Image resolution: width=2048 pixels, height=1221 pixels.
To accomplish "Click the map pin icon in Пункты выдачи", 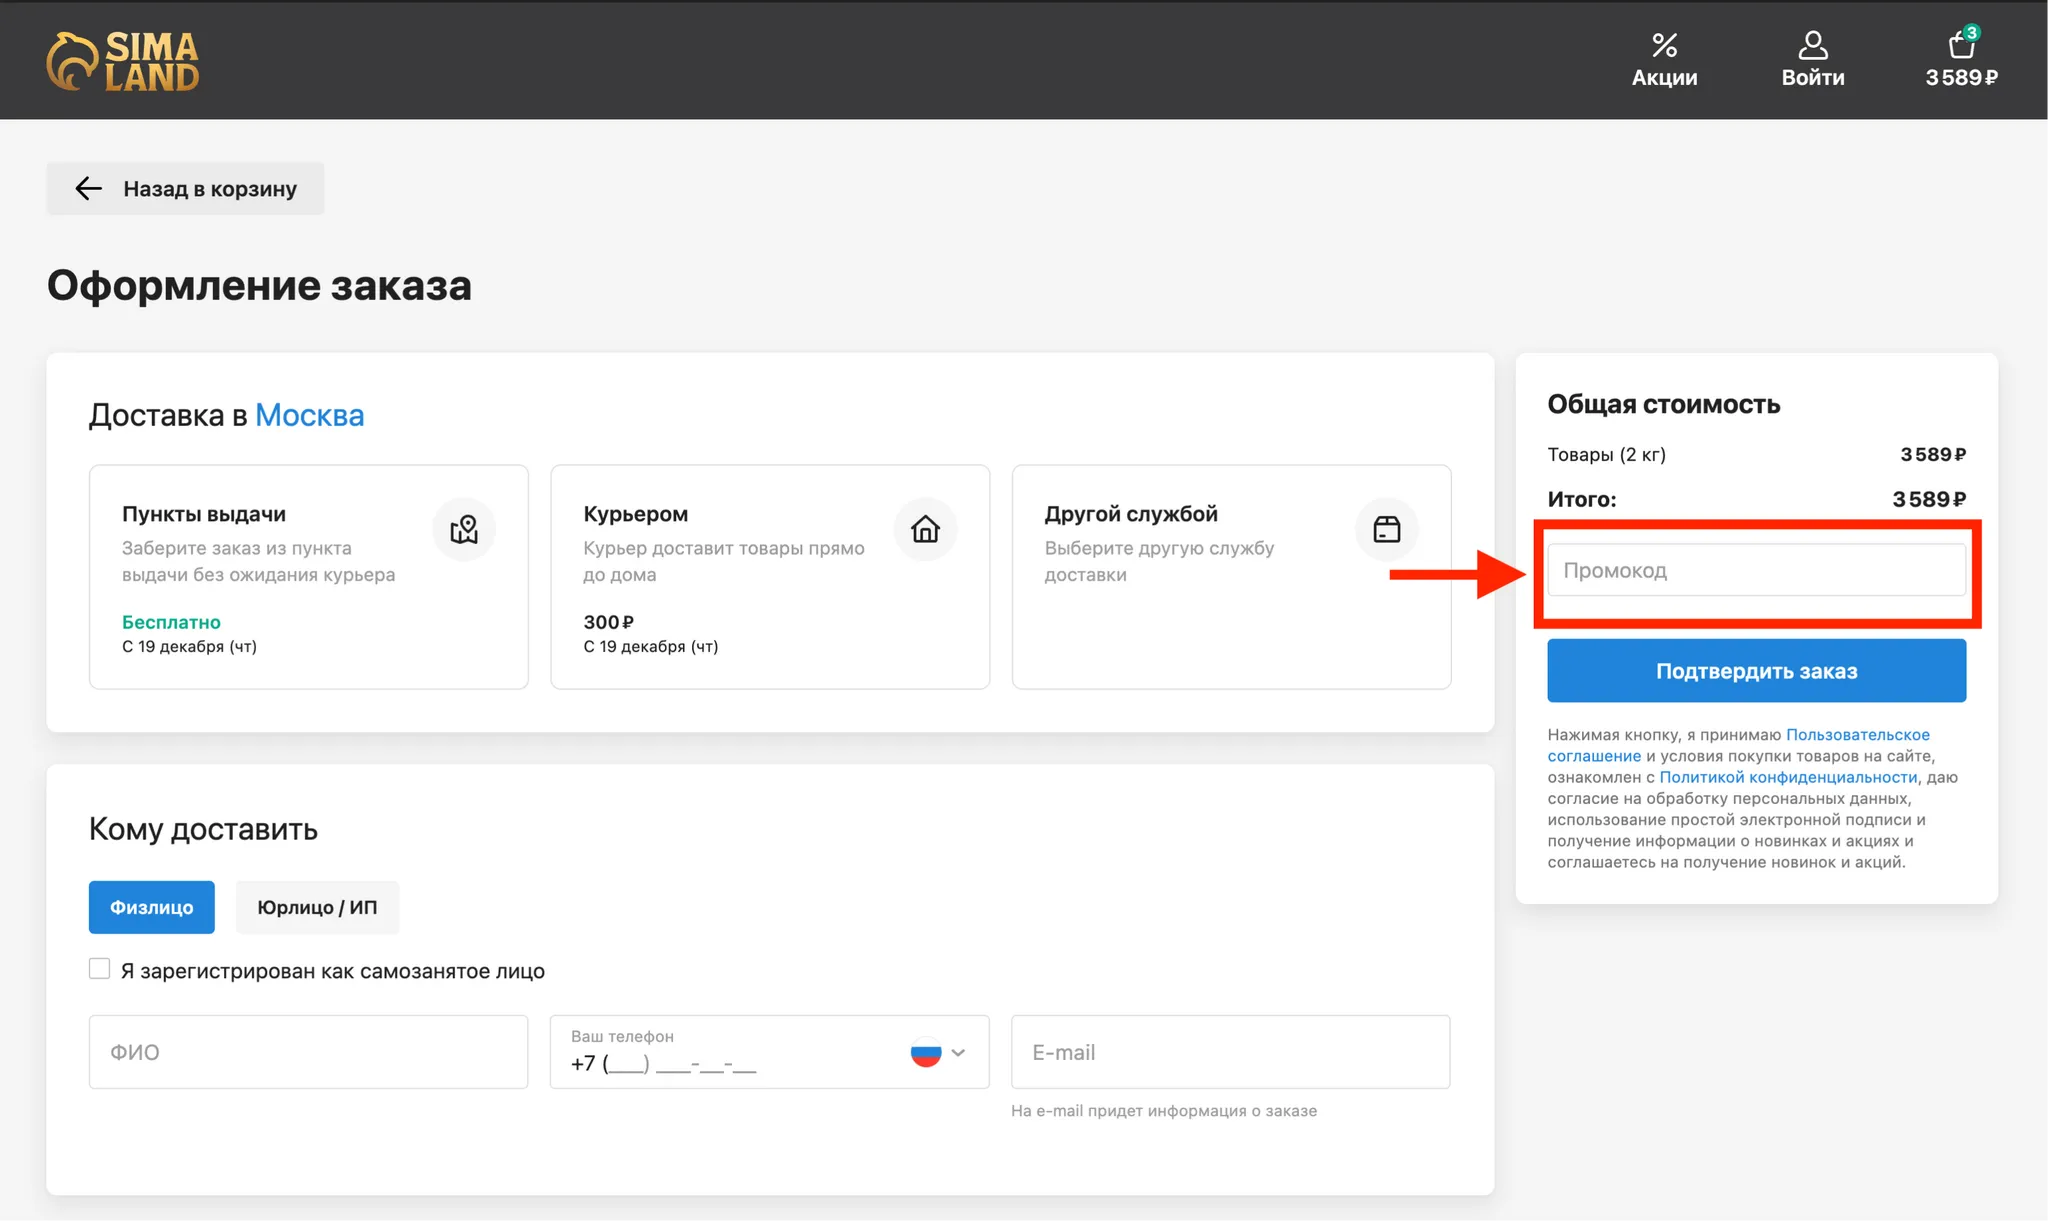I will coord(464,529).
